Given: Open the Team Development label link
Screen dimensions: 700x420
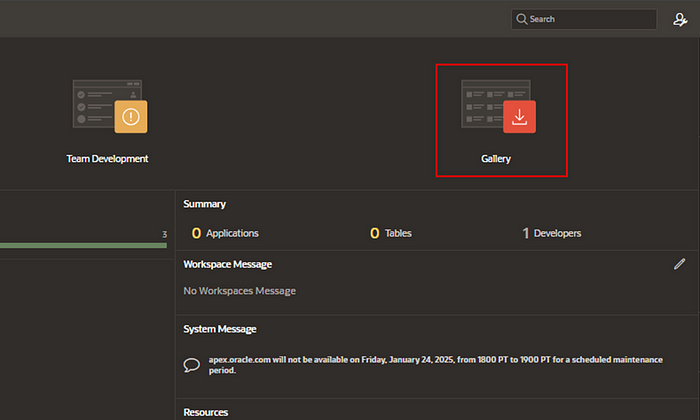Looking at the screenshot, I should [x=107, y=159].
